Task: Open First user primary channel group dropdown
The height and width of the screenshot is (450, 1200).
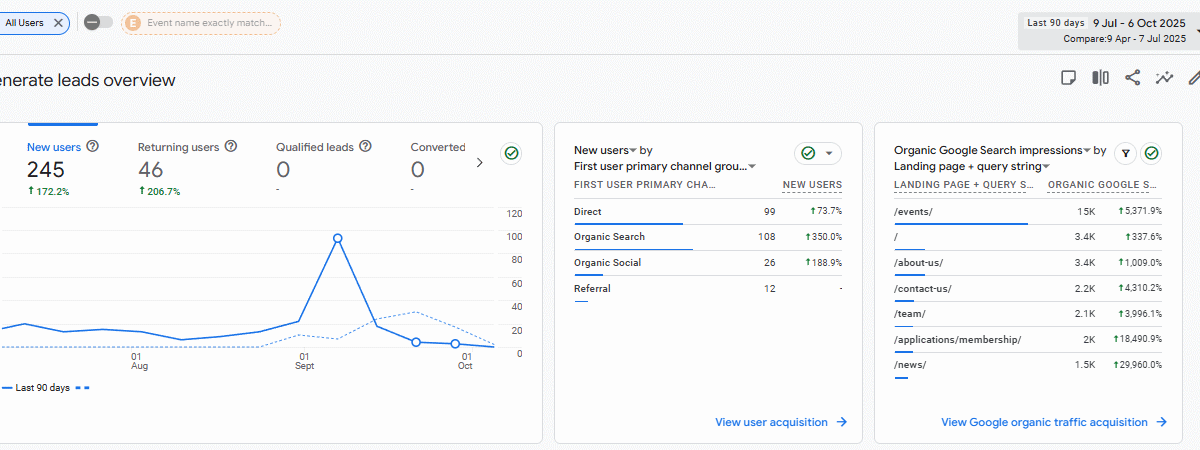Action: (751, 167)
